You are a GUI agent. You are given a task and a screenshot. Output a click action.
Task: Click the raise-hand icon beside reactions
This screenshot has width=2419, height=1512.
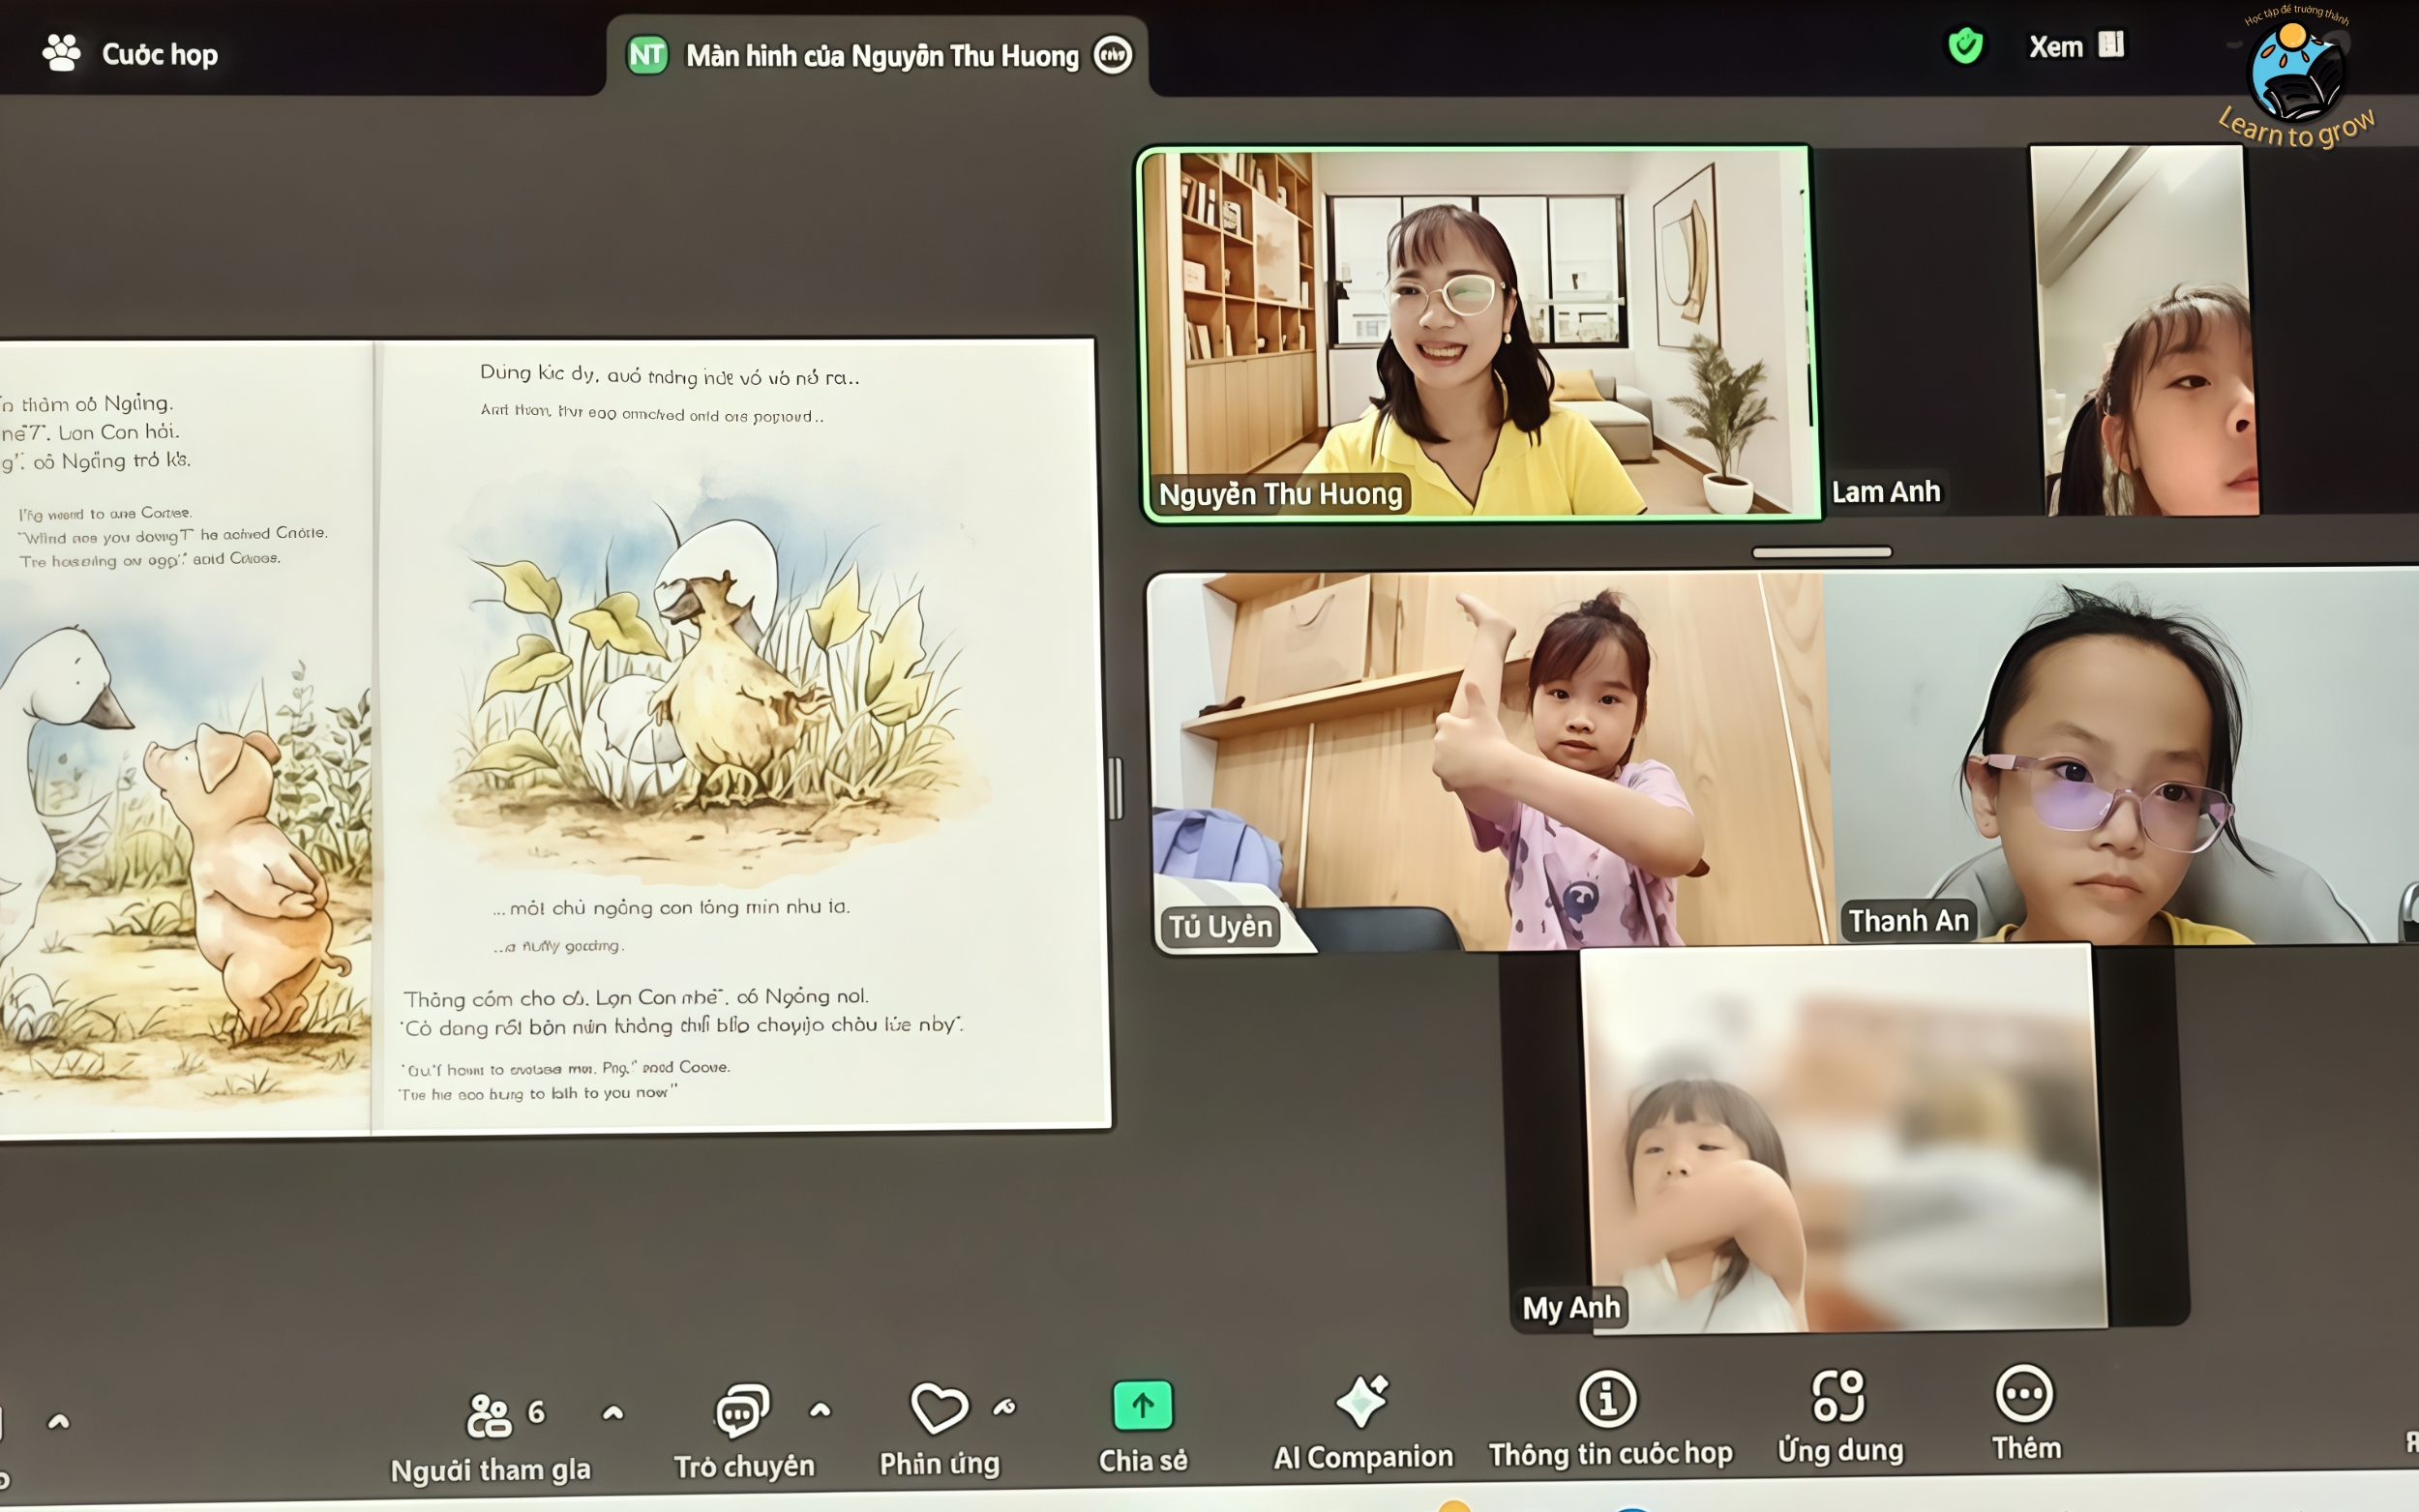[1005, 1407]
